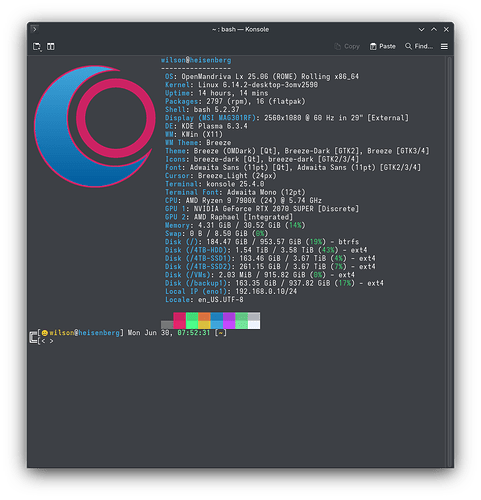Click the 'Memory: 4.31 GiB' line
The height and width of the screenshot is (500, 481).
(x=235, y=225)
